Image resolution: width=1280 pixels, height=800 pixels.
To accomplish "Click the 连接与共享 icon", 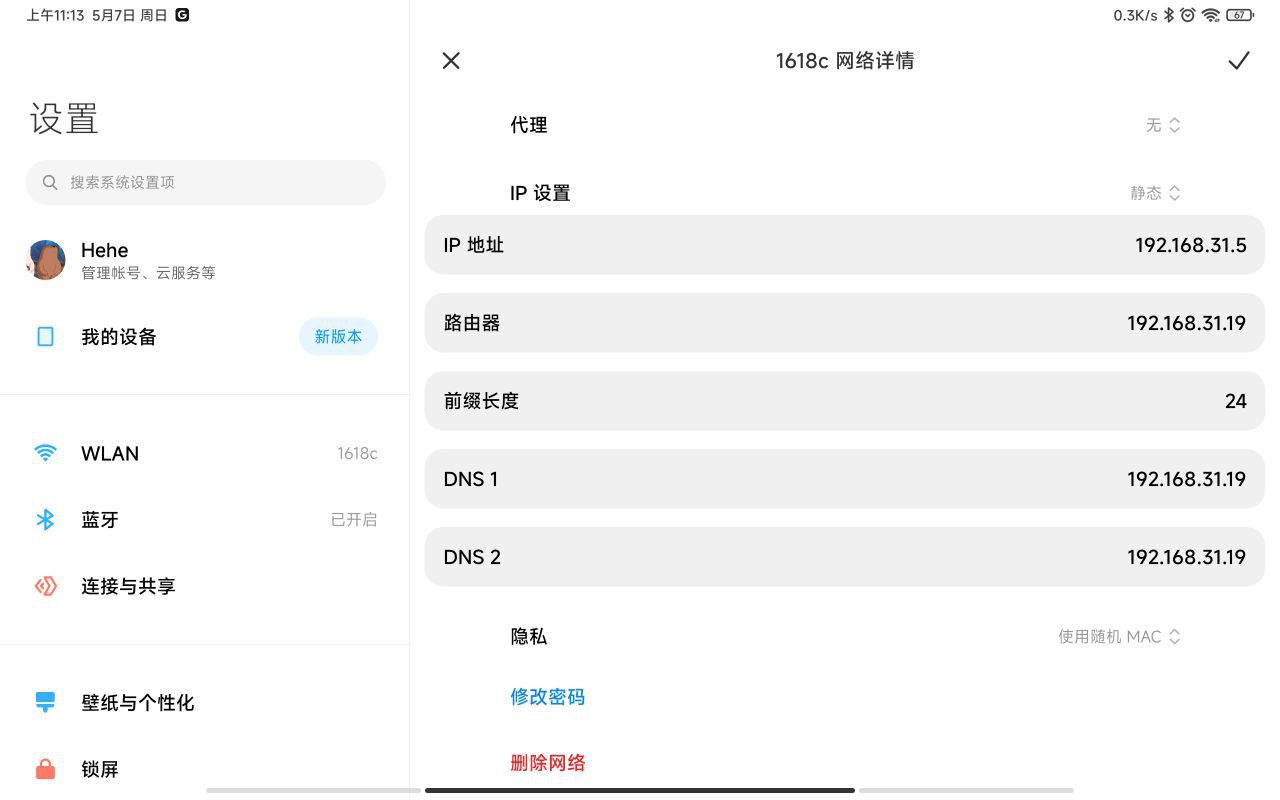I will pos(45,586).
